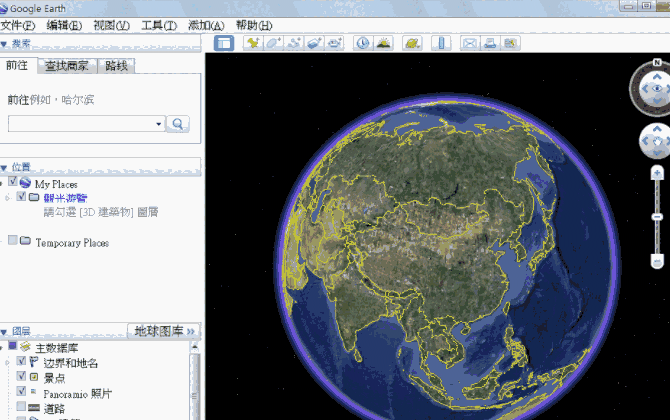Click the historical imagery clock icon
Image resolution: width=670 pixels, height=420 pixels.
coord(362,43)
